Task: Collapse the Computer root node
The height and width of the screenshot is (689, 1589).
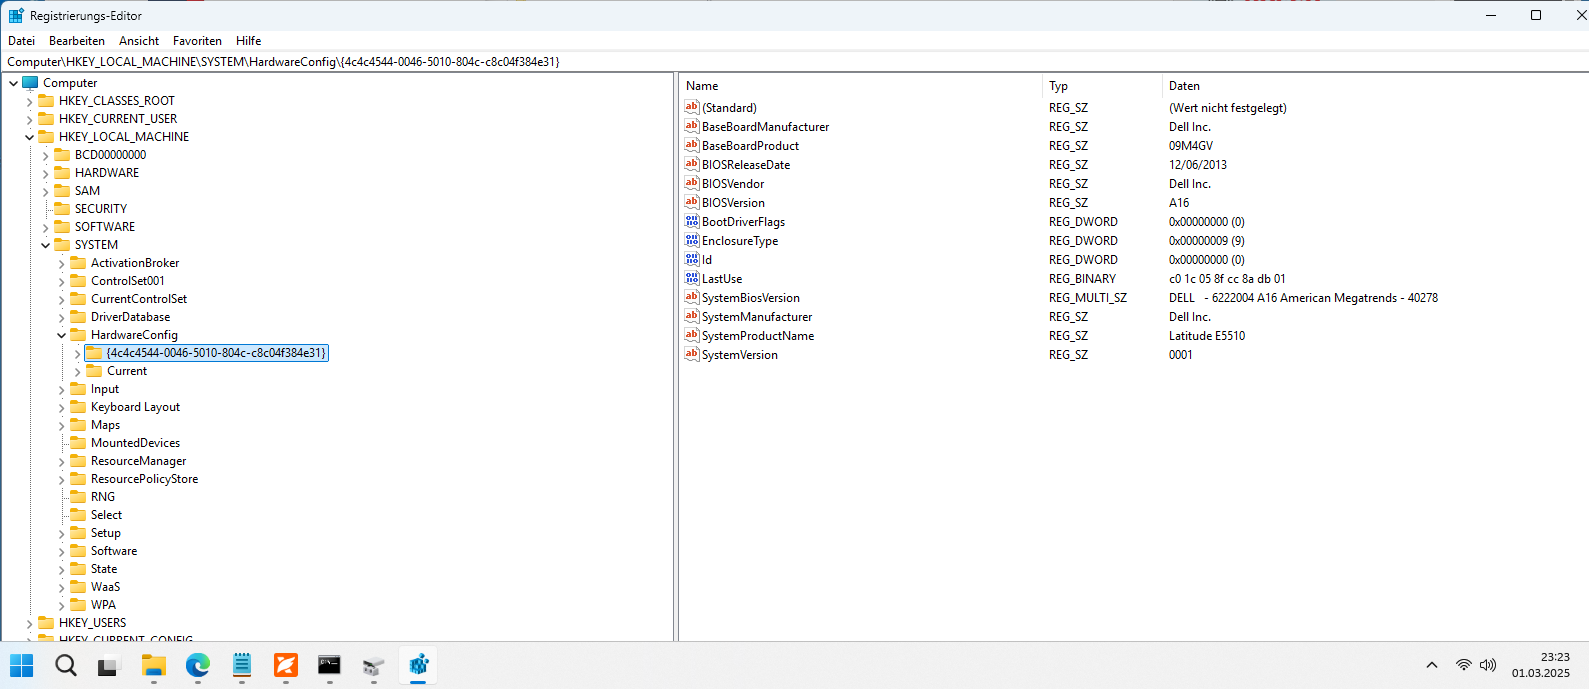Action: pyautogui.click(x=13, y=83)
